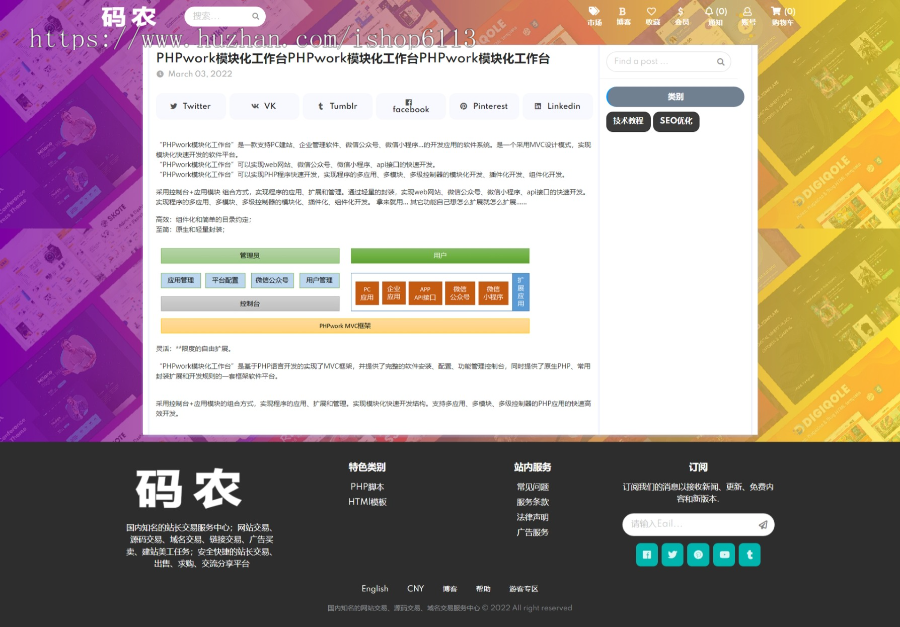
Task: Click the 类别 sidebar heading
Action: (675, 96)
